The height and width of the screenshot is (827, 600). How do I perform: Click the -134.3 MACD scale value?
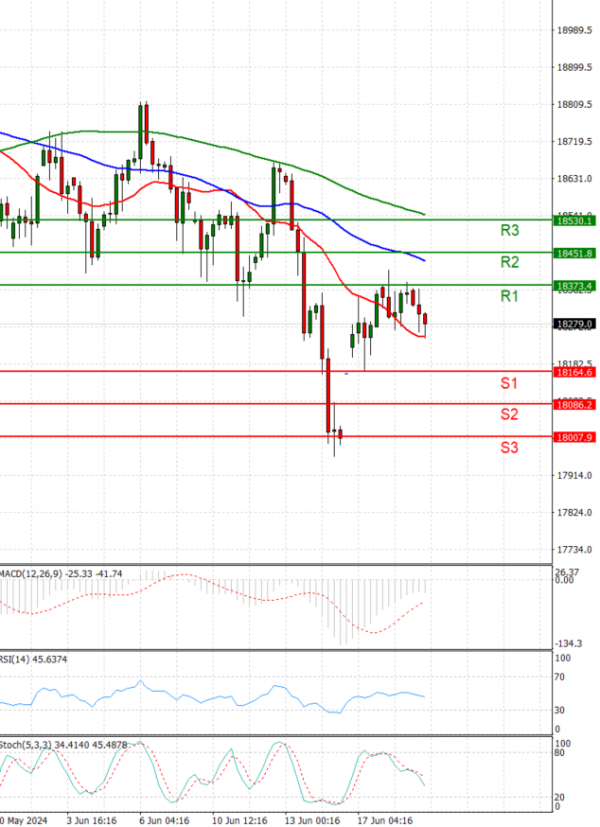569,643
